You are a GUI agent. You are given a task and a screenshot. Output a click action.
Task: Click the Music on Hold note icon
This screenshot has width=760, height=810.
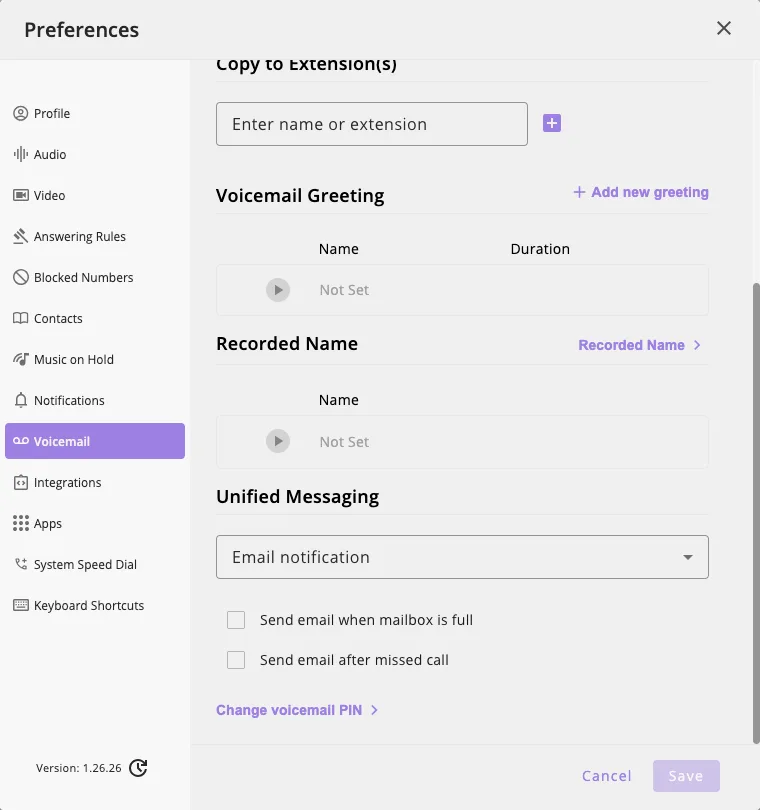[21, 360]
